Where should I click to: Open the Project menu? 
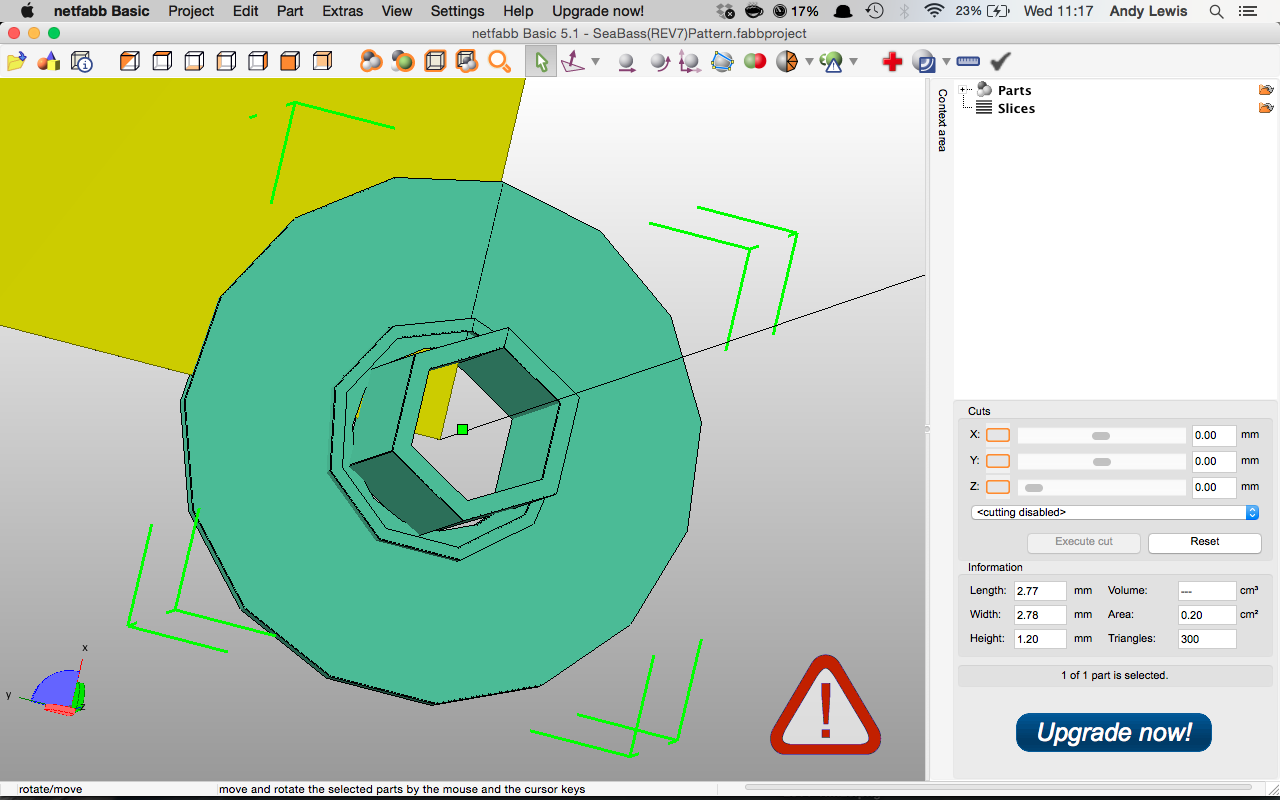click(x=191, y=11)
